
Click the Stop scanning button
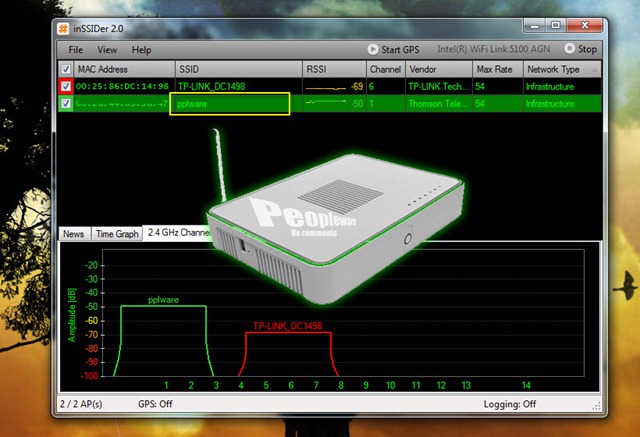(581, 49)
